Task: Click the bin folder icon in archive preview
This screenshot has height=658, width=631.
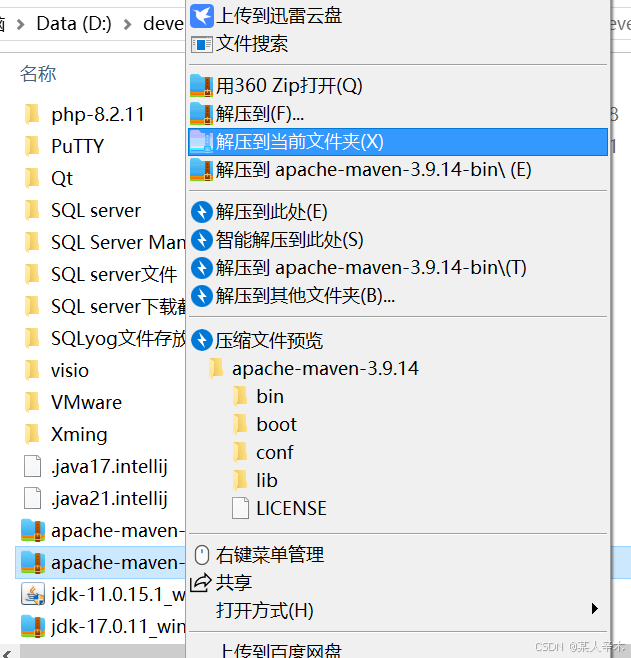Action: 240,397
